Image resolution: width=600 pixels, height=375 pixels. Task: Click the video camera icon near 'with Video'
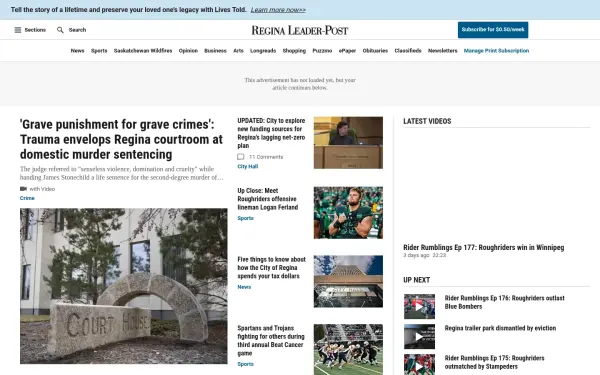point(23,189)
